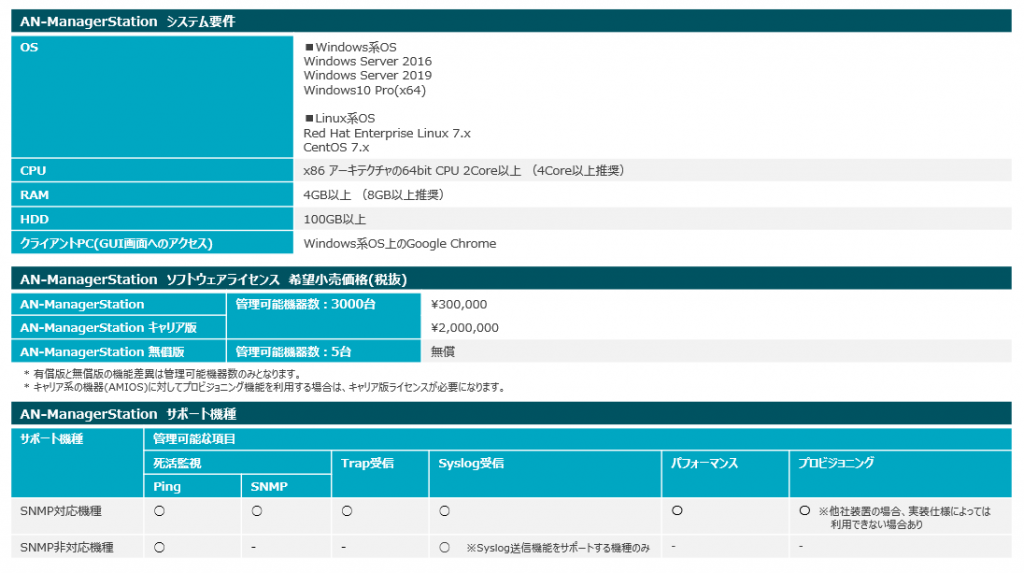Click 'Windows Server 2019' text

click(x=367, y=76)
